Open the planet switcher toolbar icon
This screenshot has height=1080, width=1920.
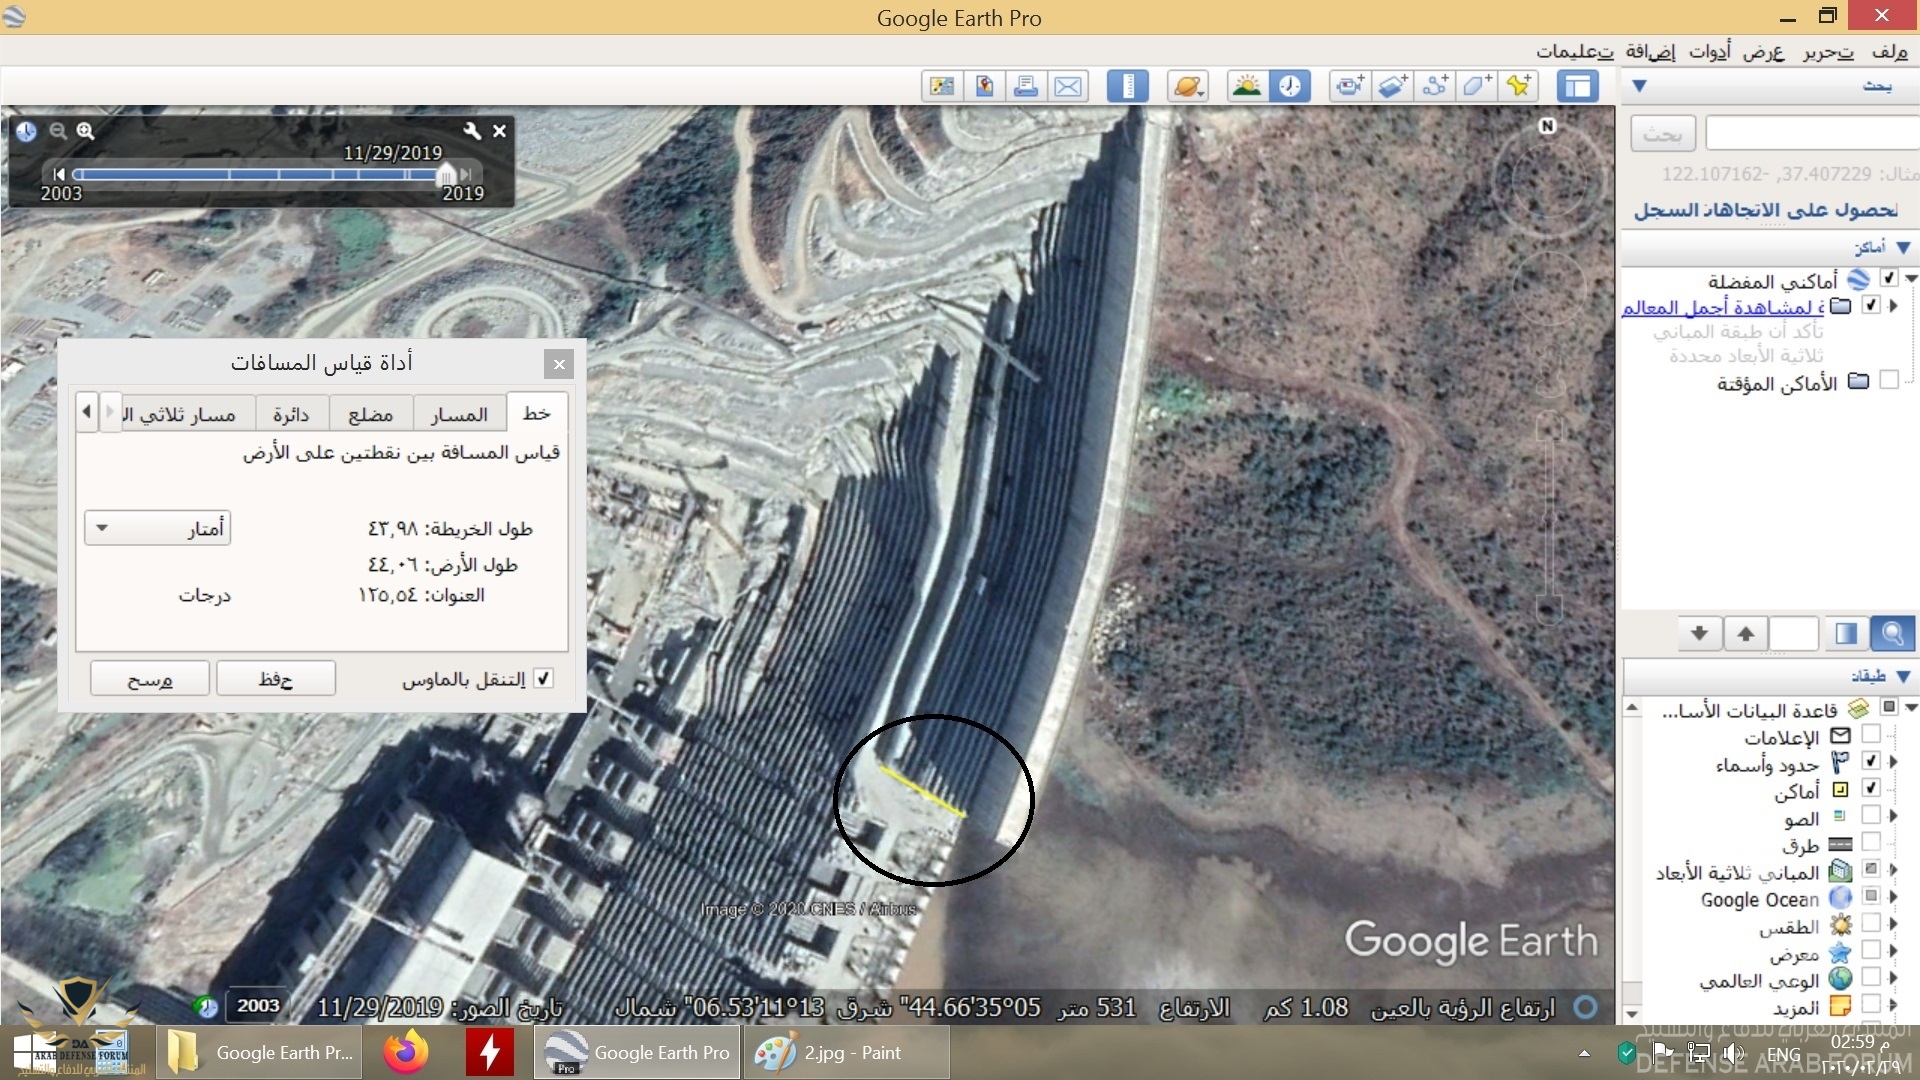click(1188, 86)
